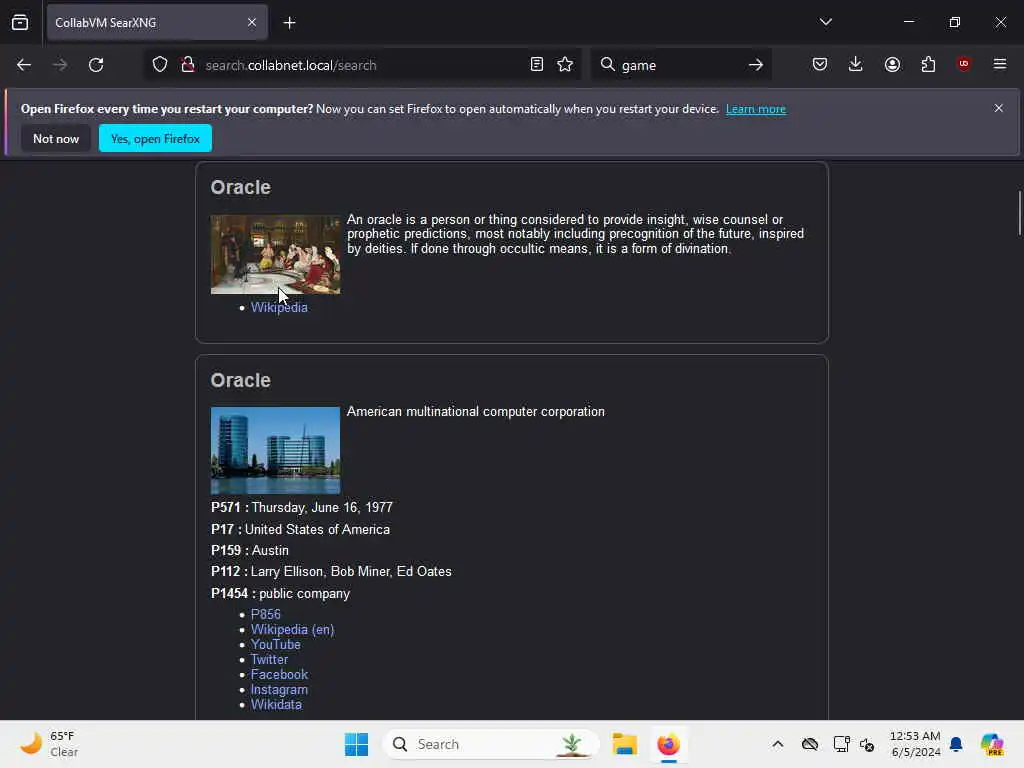Click the first Oracle heading
The width and height of the screenshot is (1024, 768).
(x=240, y=187)
